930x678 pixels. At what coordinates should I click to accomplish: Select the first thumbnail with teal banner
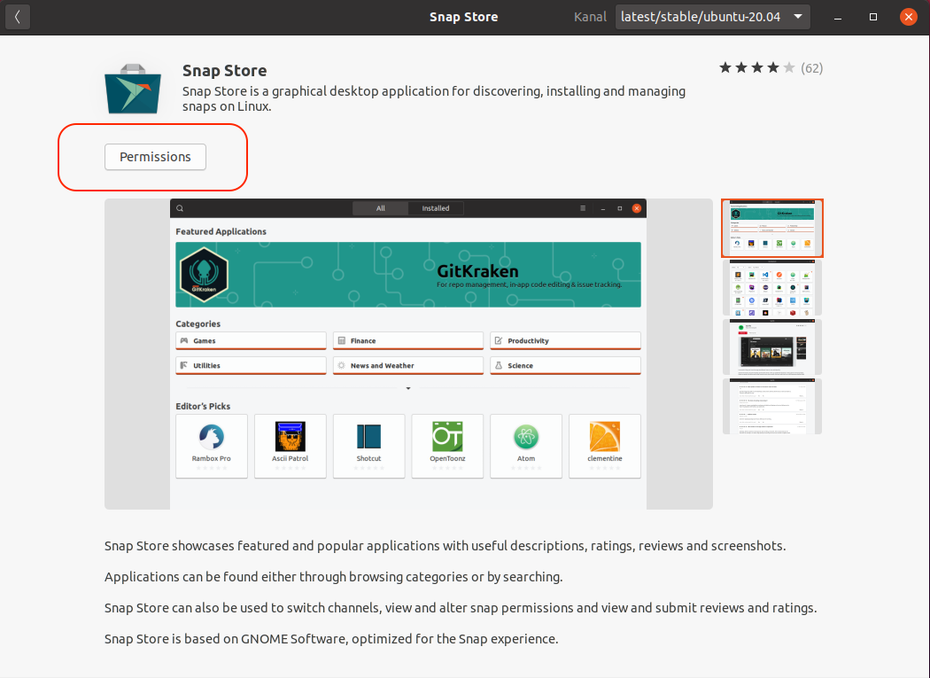(772, 228)
